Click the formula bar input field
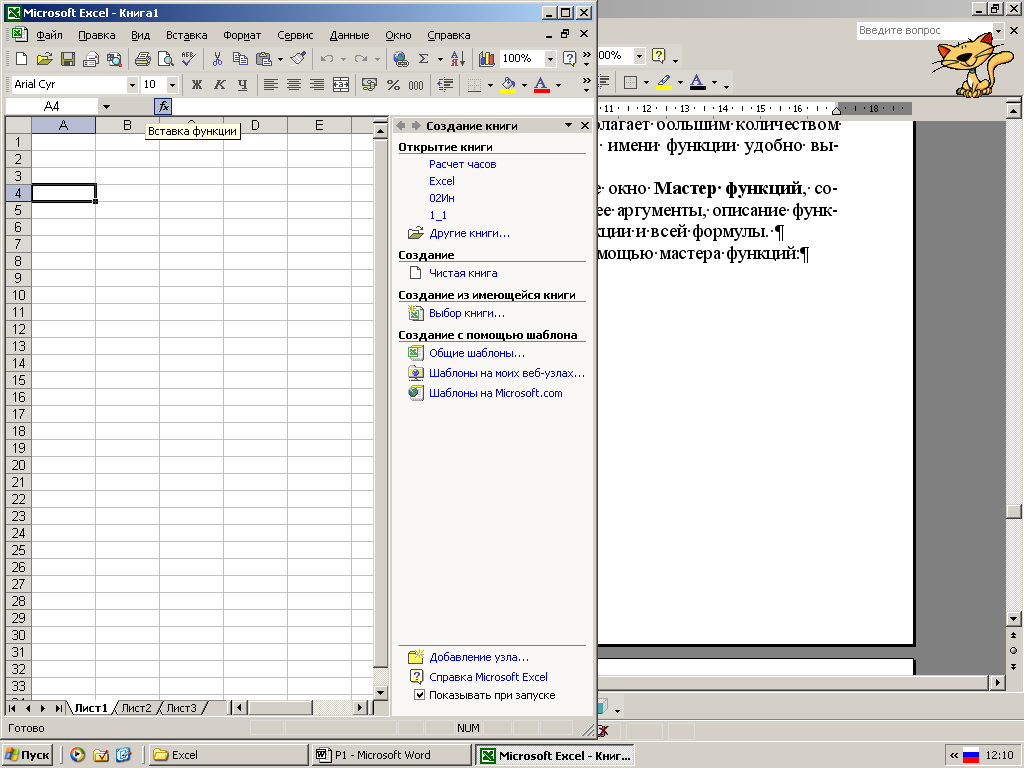 pos(381,106)
